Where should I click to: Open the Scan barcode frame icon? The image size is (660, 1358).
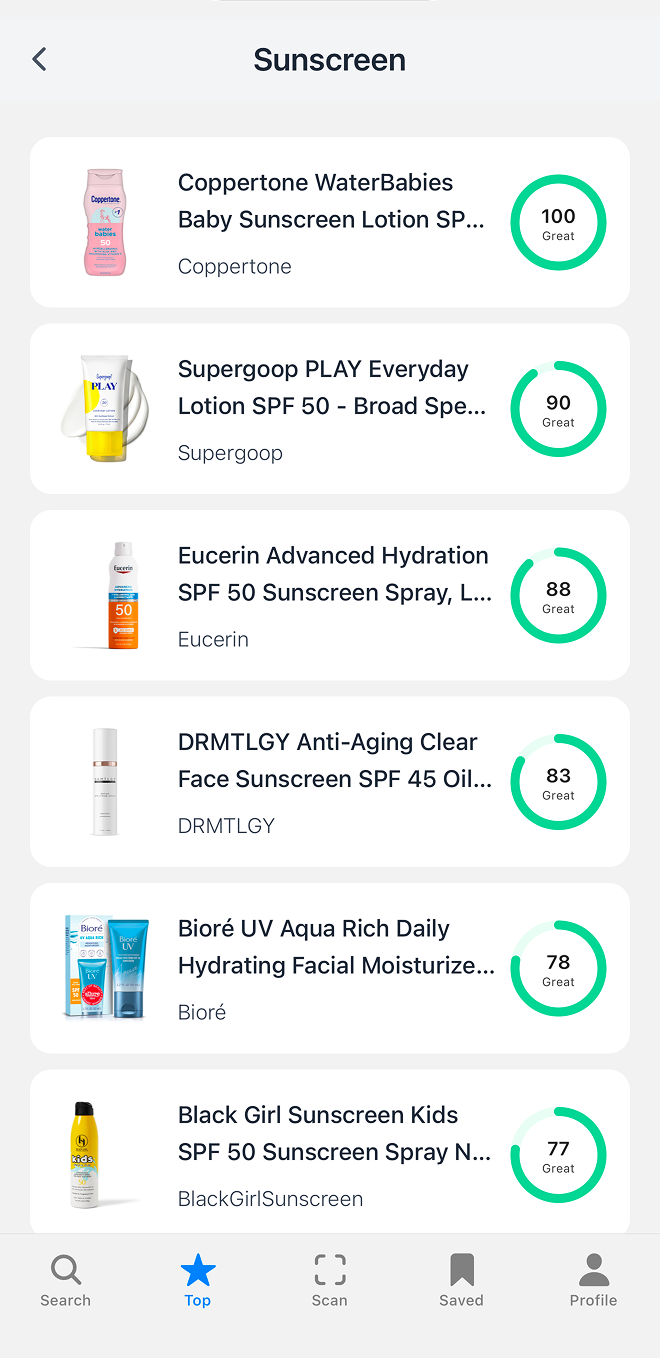click(330, 1270)
